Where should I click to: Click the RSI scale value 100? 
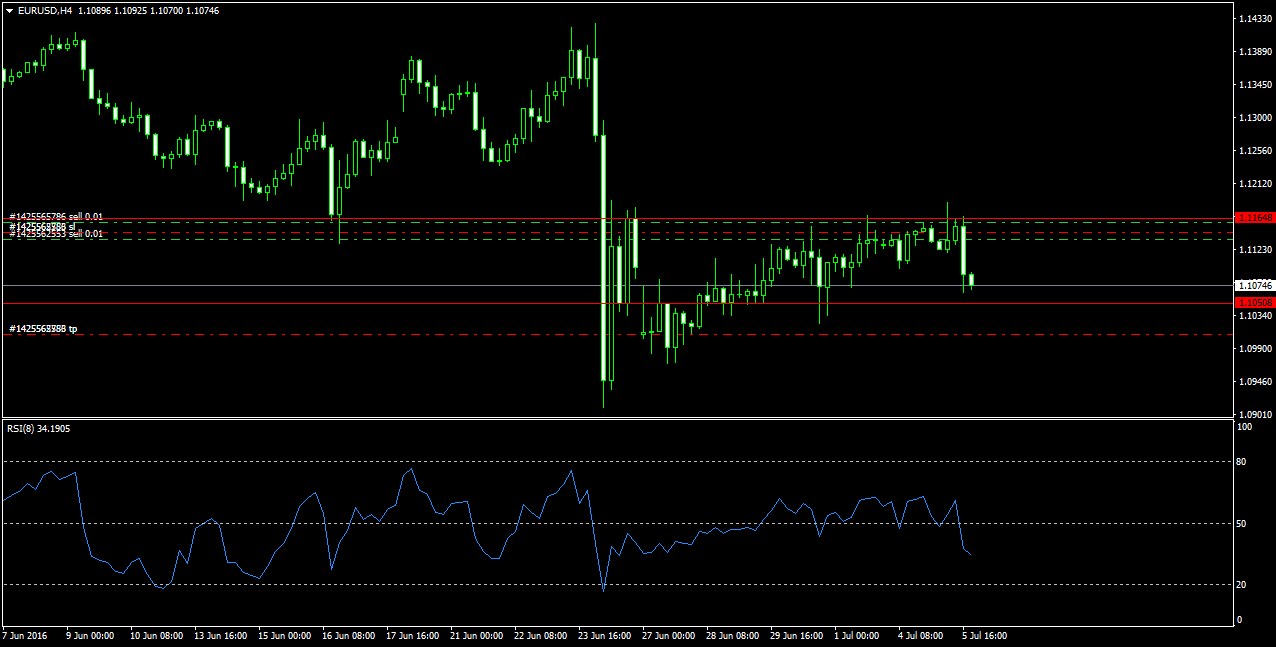pos(1245,428)
